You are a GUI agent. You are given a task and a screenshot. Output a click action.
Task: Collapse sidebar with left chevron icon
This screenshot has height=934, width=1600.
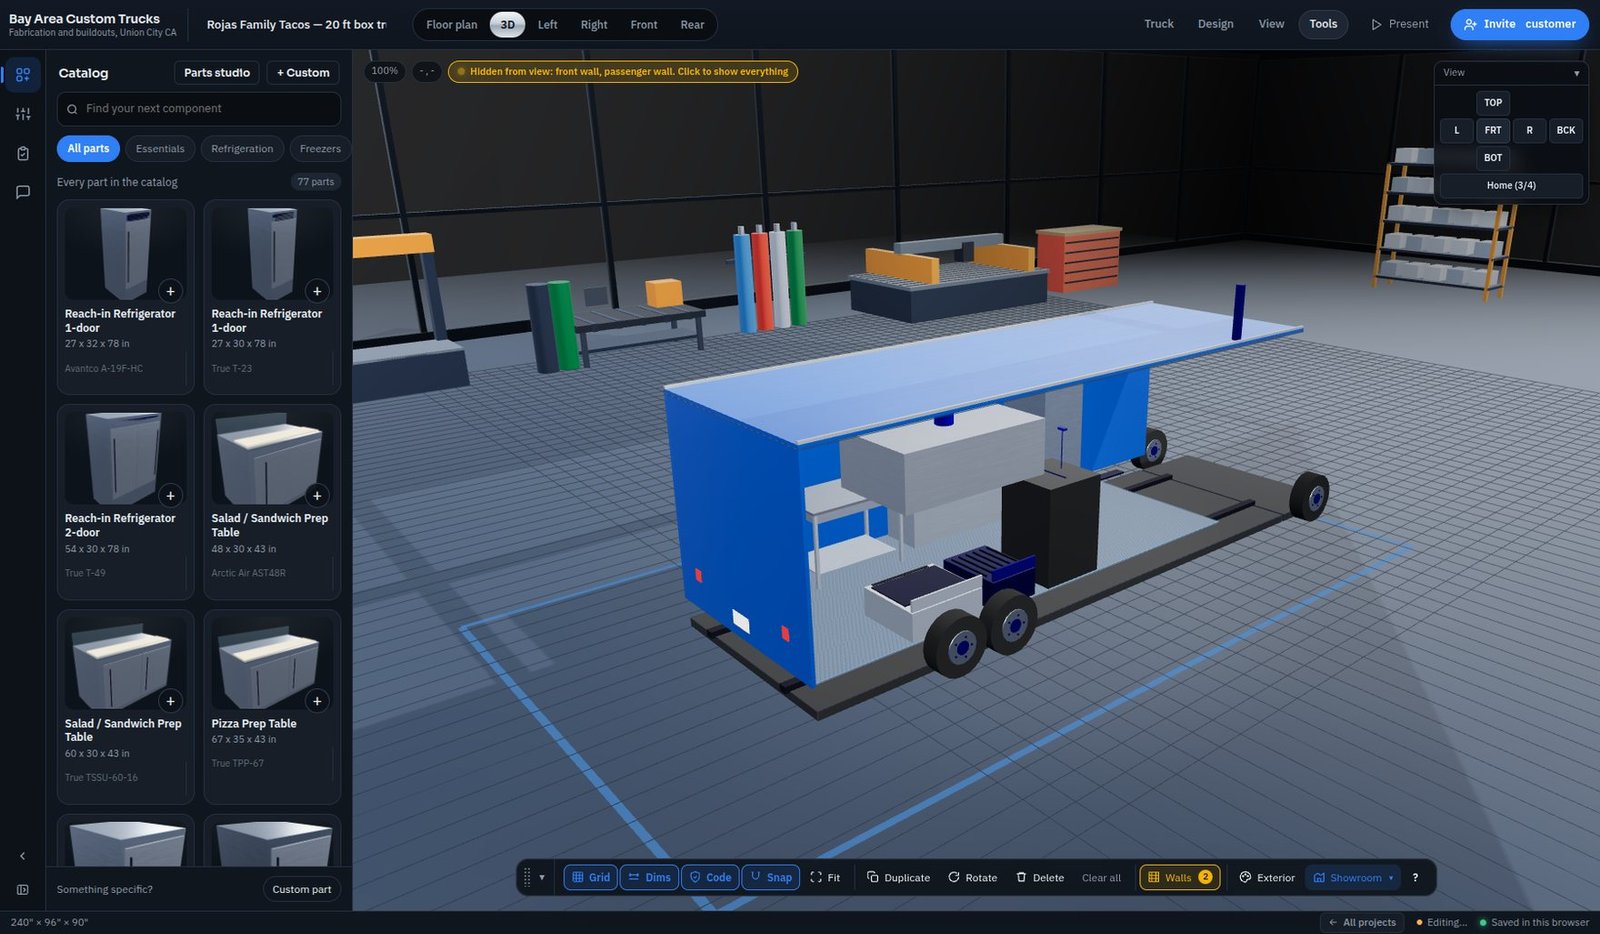coord(23,856)
